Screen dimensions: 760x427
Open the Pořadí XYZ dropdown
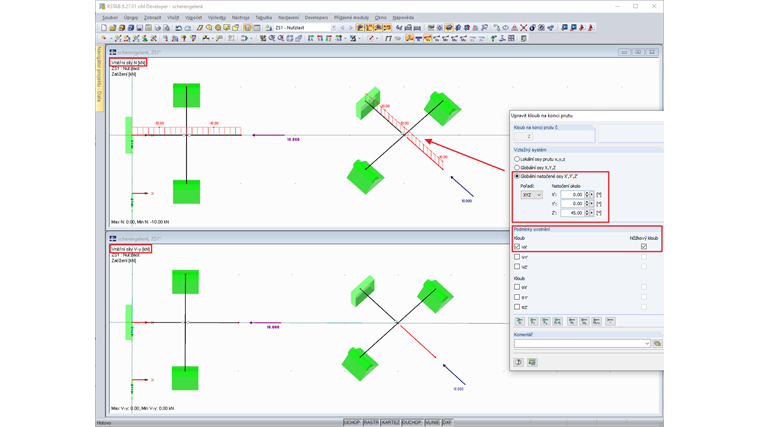[x=531, y=195]
